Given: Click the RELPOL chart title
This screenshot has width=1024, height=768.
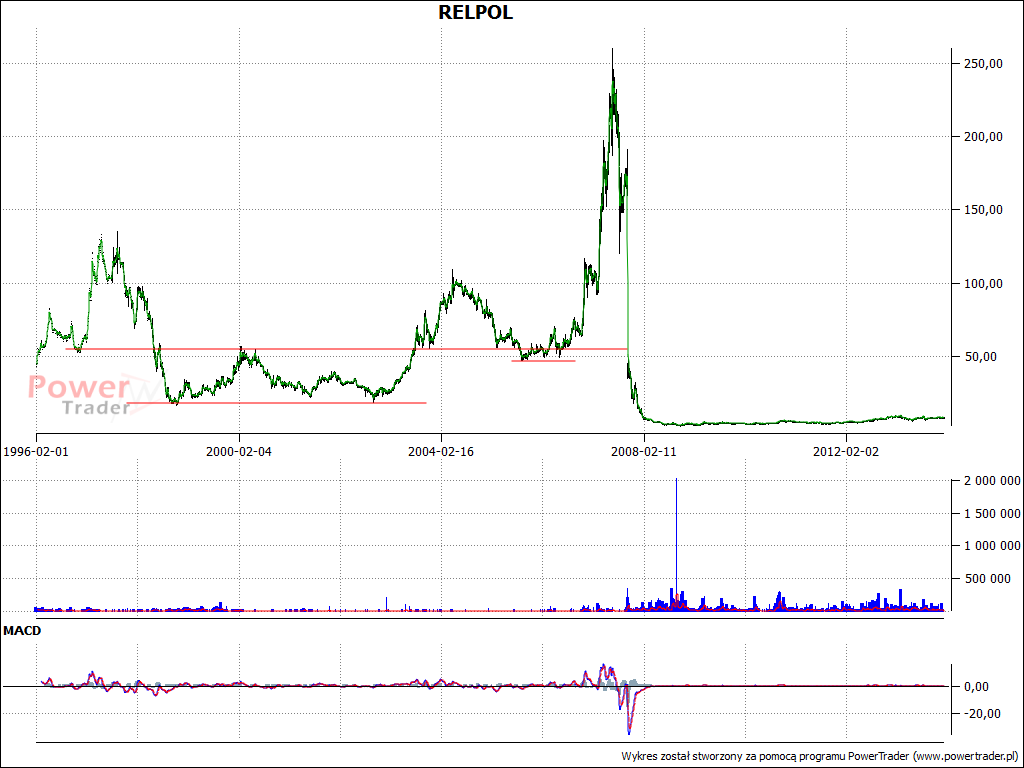Looking at the screenshot, I should (x=475, y=12).
